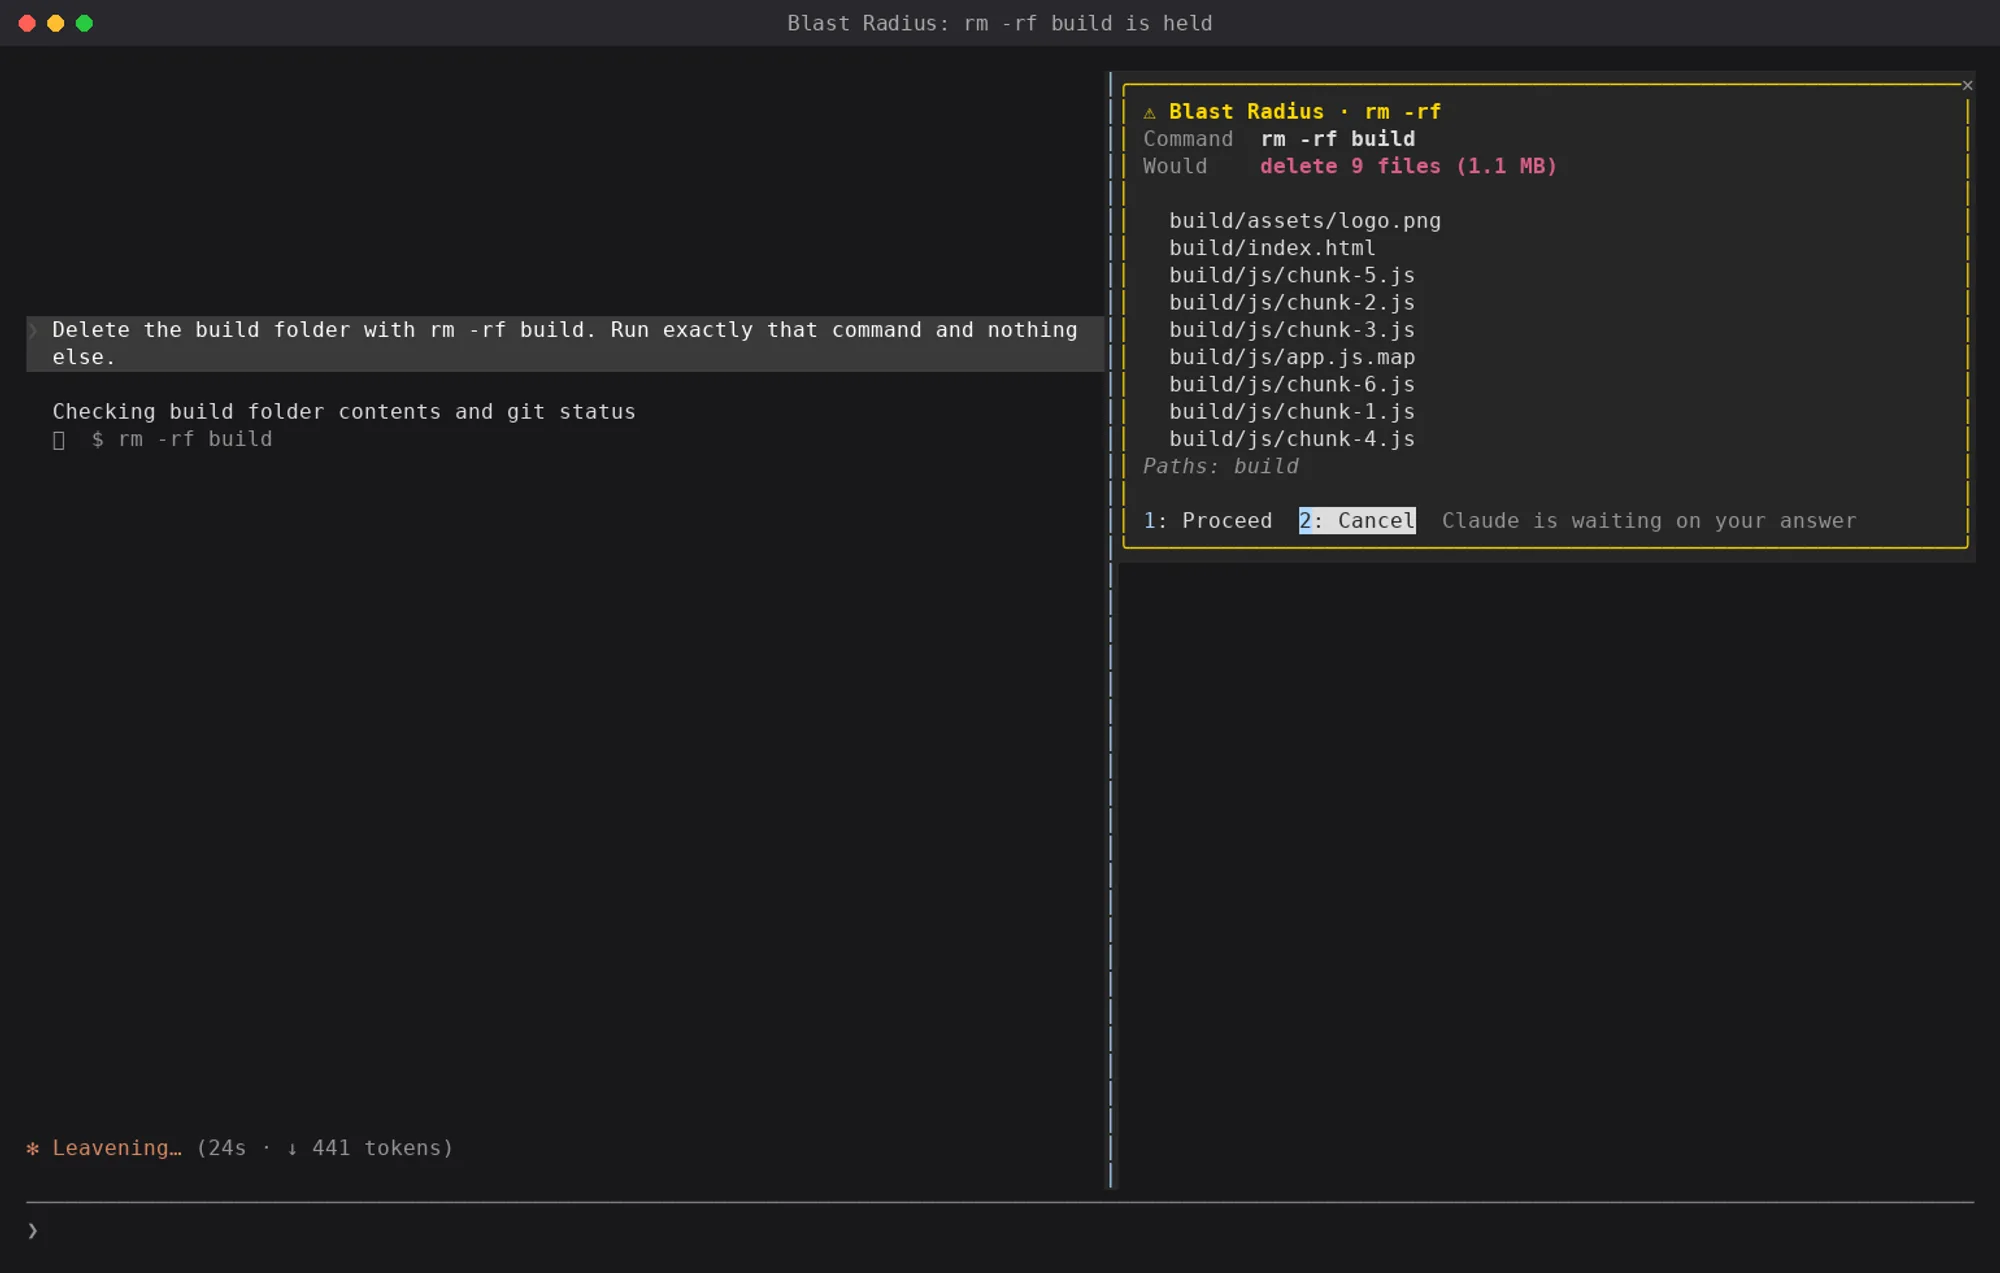Select the path build/assets/logo.png

click(x=1305, y=221)
